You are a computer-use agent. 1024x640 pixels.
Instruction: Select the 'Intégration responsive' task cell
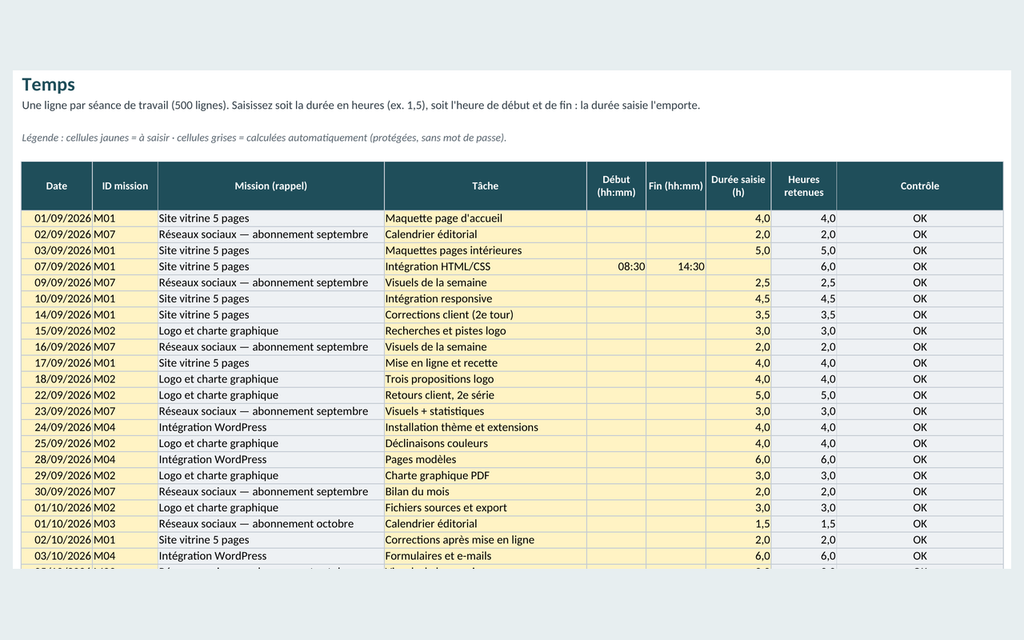click(485, 298)
